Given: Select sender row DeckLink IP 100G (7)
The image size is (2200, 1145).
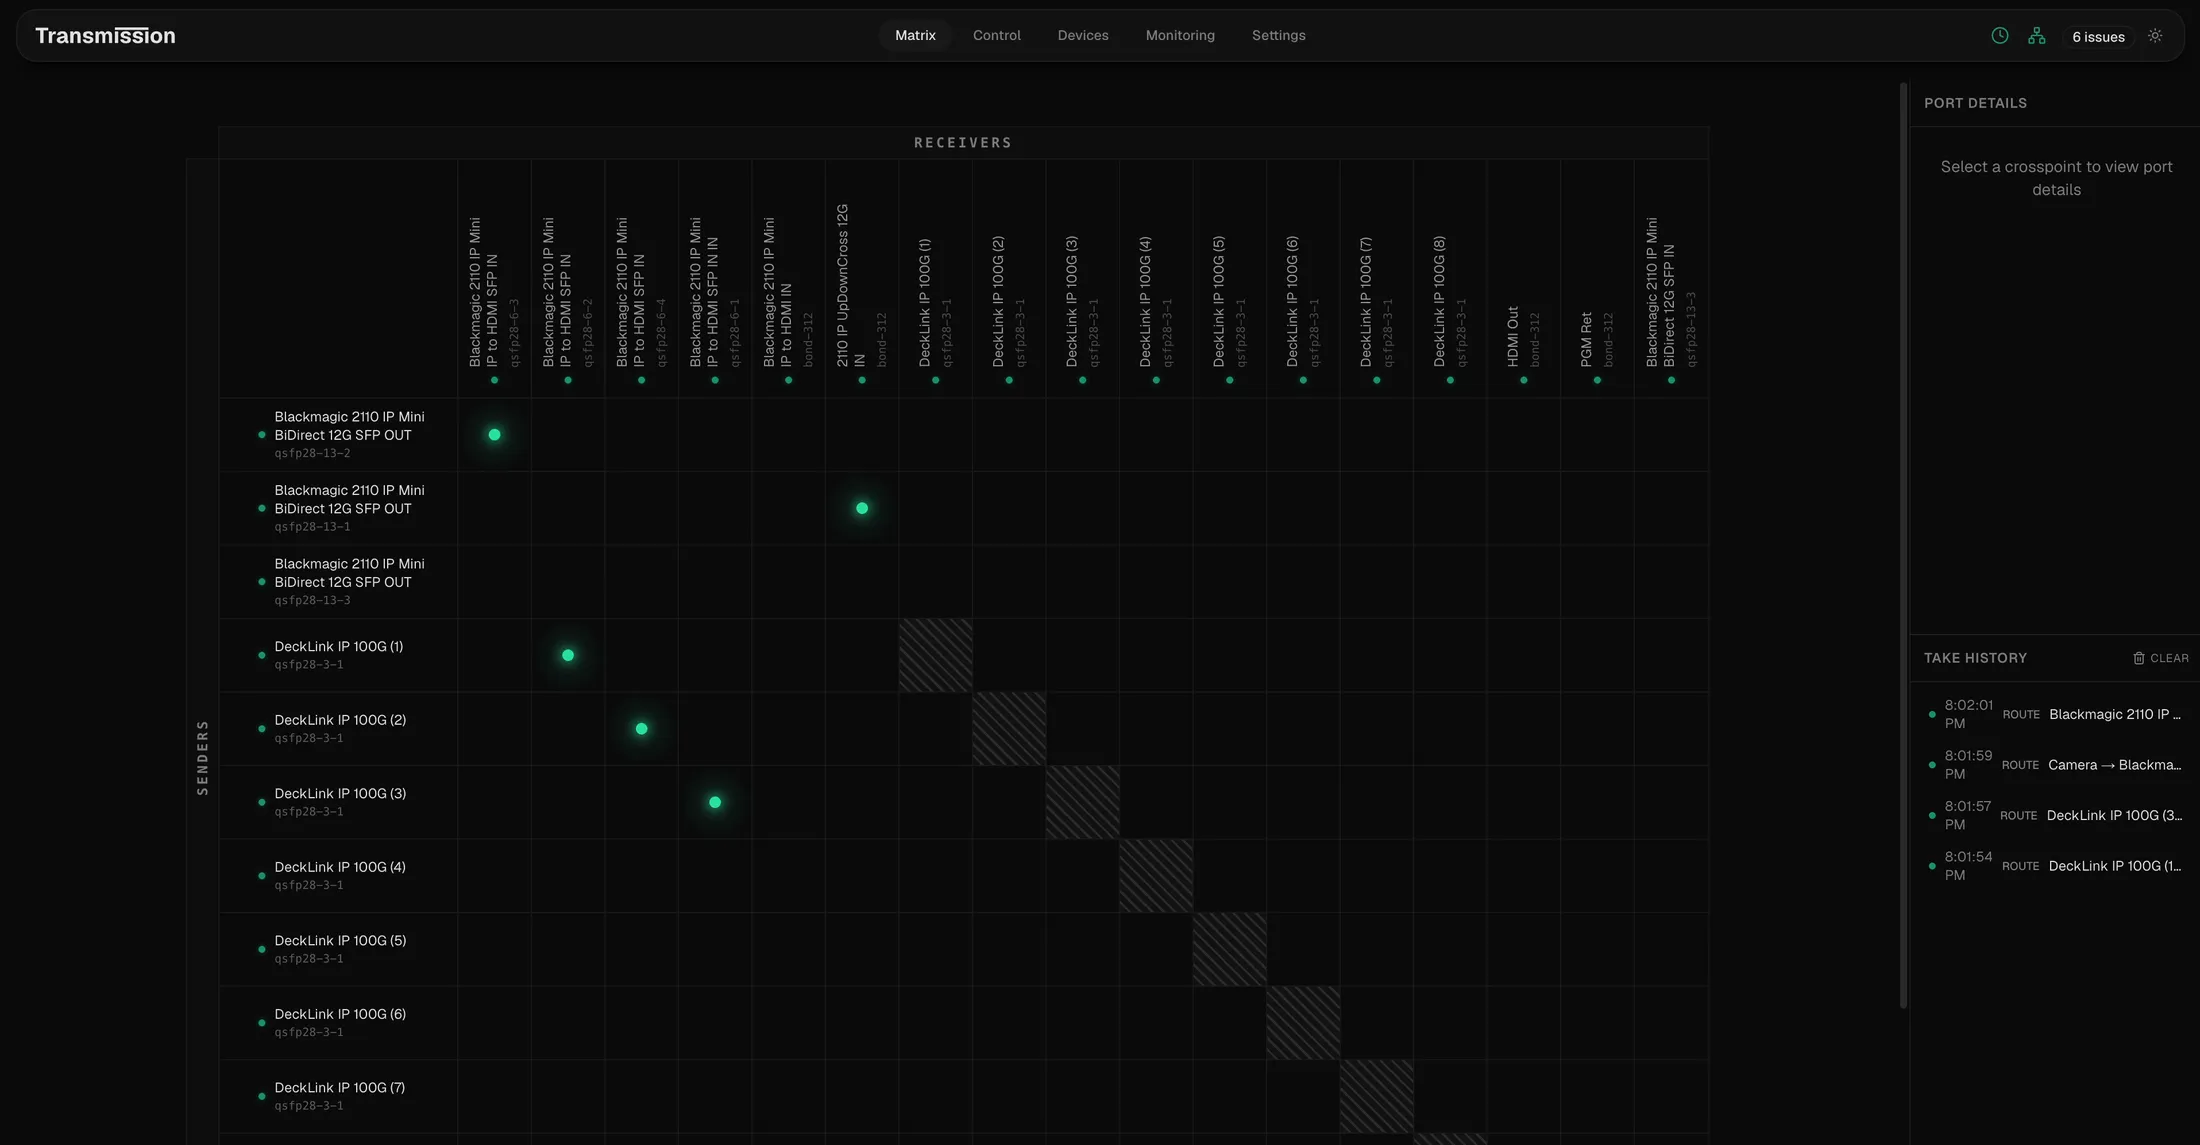Looking at the screenshot, I should click(339, 1096).
